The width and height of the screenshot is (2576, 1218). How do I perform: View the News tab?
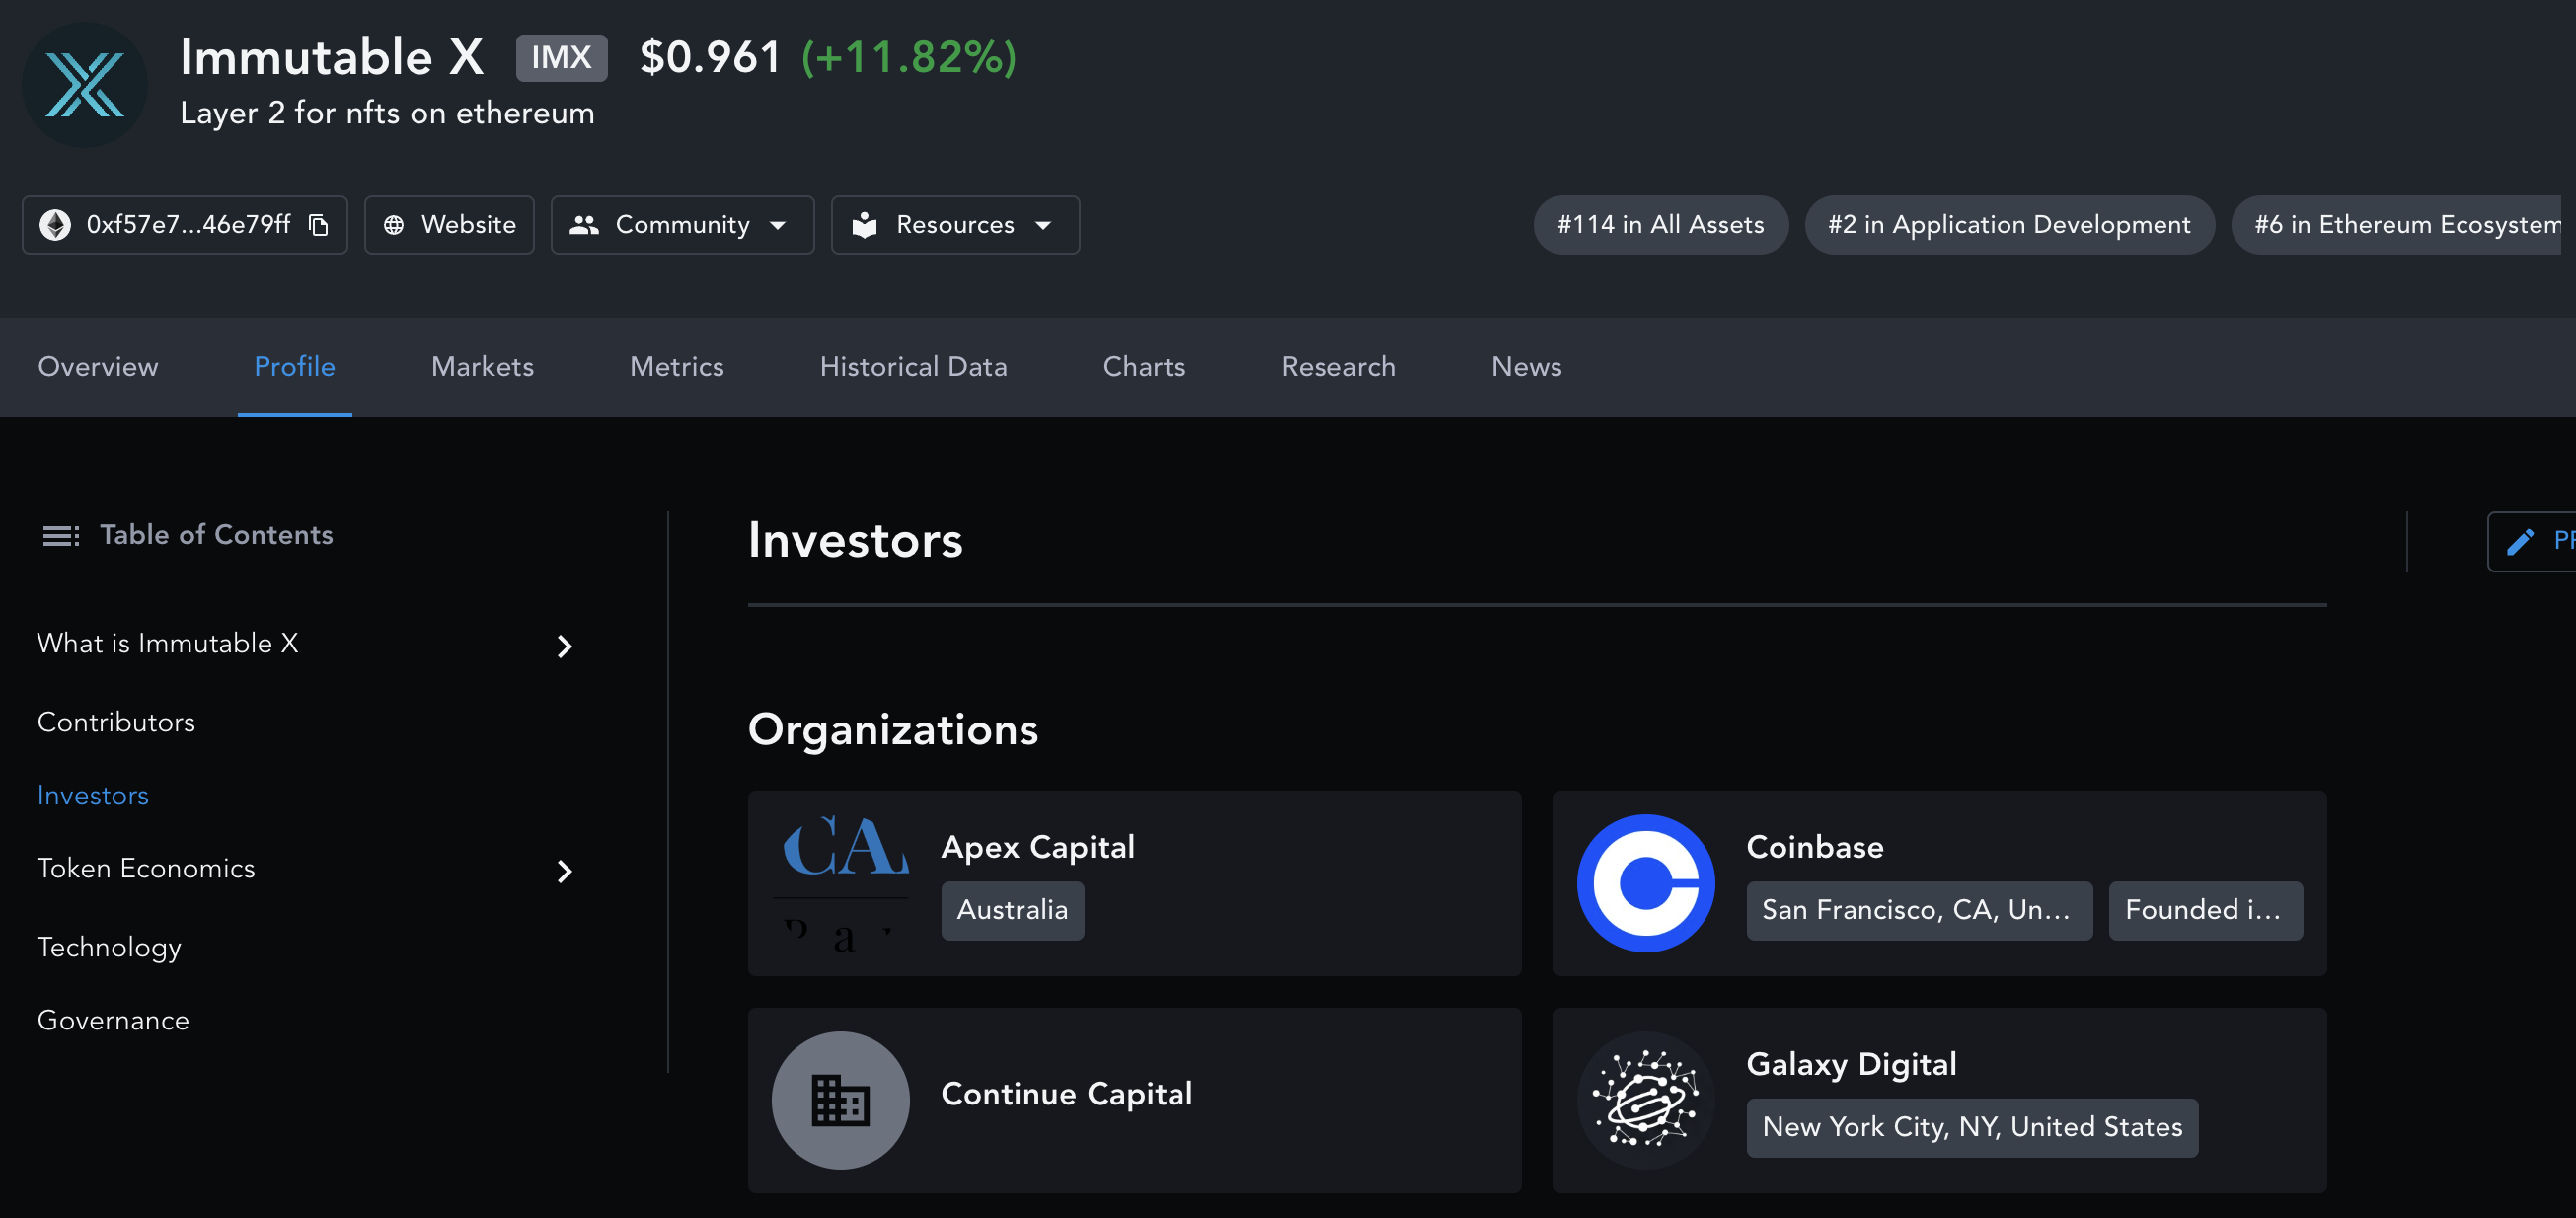(x=1526, y=366)
